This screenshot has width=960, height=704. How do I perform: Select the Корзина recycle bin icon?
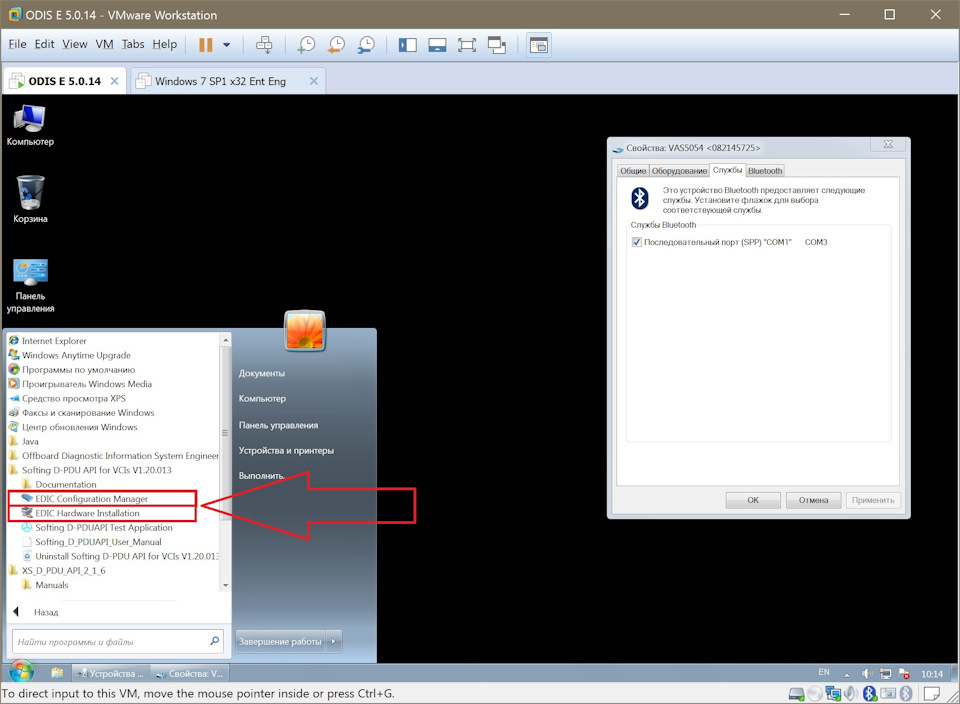coord(30,200)
